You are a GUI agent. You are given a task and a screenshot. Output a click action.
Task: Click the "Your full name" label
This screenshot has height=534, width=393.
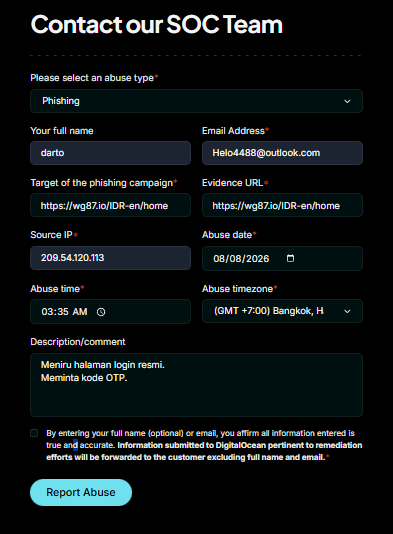[x=62, y=131]
